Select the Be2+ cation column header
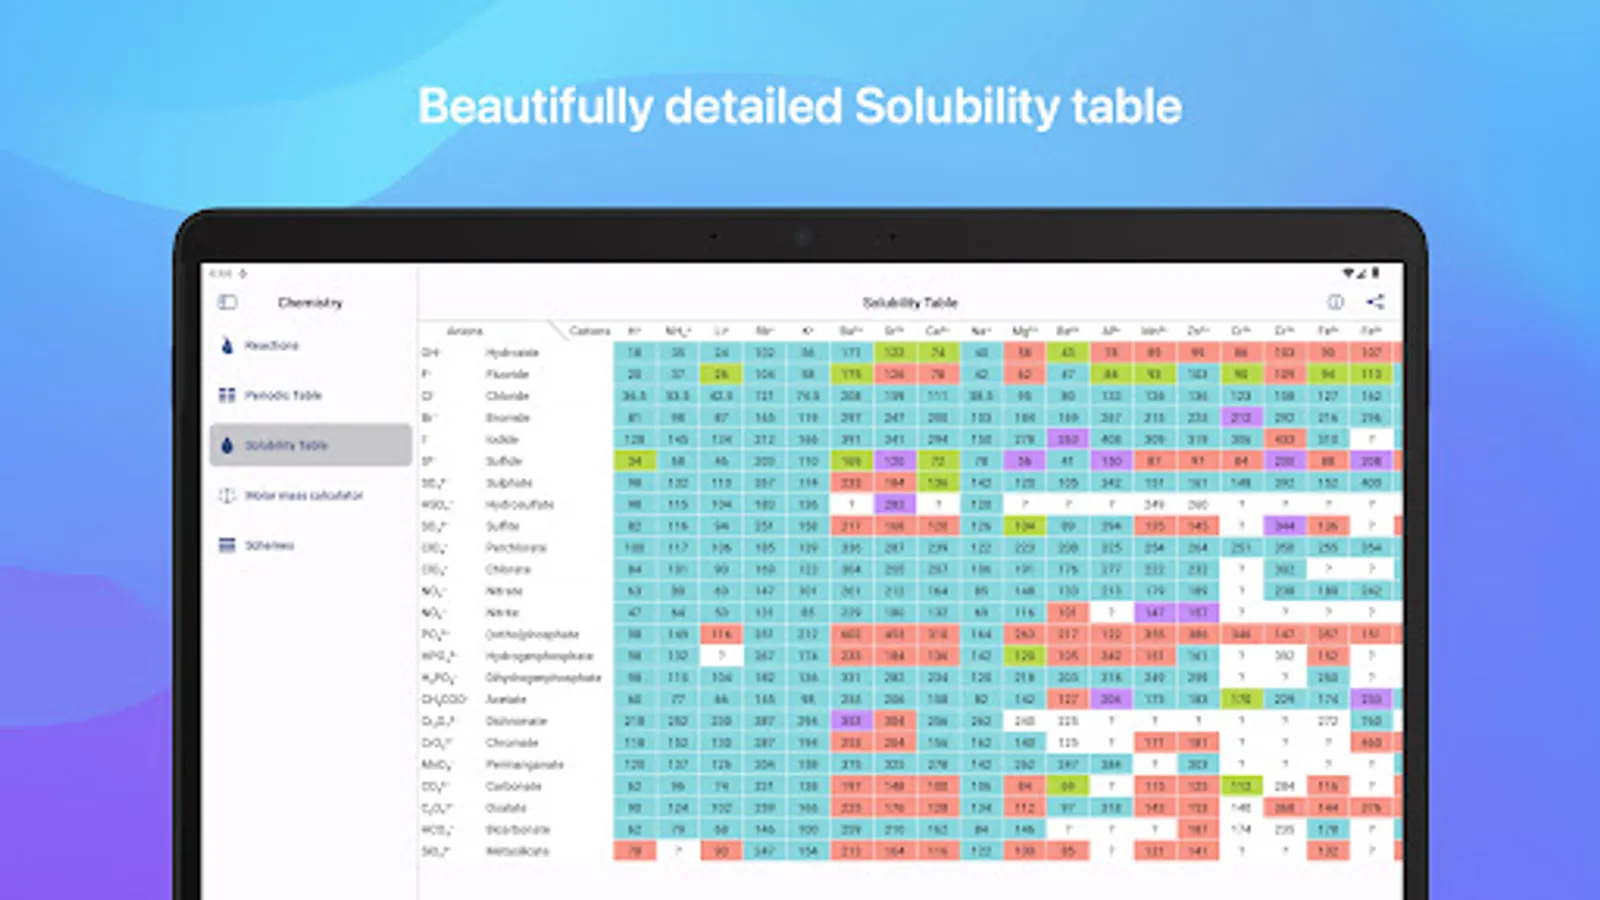Viewport: 1600px width, 900px height. (x=1068, y=331)
